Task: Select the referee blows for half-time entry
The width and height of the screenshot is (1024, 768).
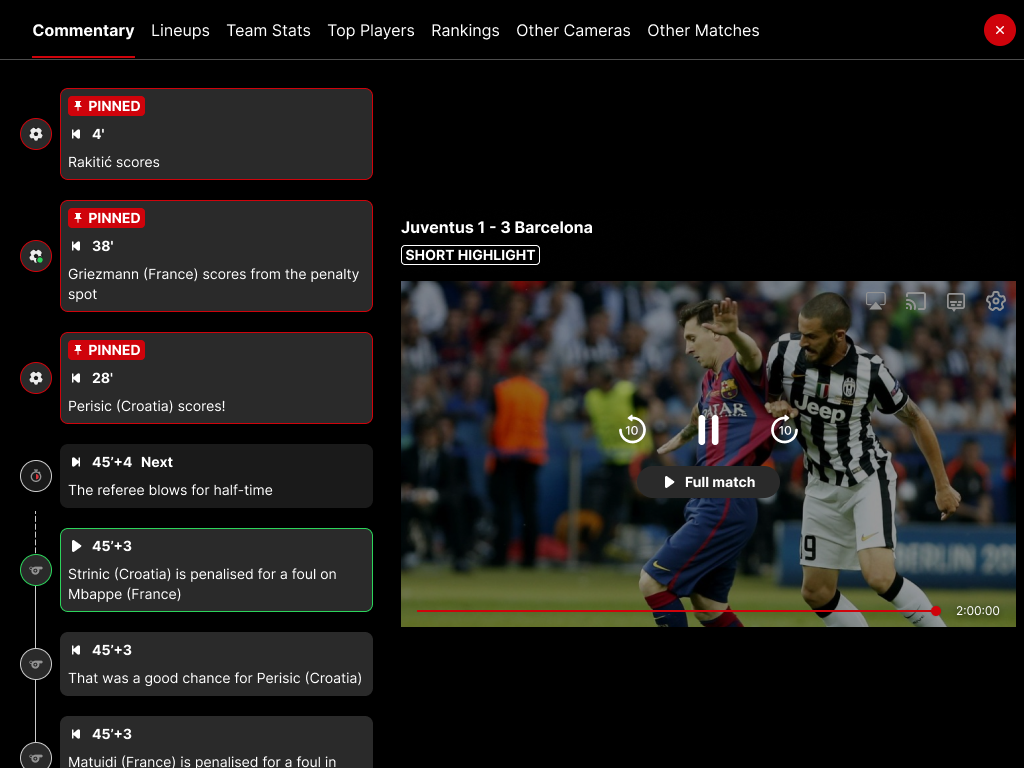Action: (216, 476)
